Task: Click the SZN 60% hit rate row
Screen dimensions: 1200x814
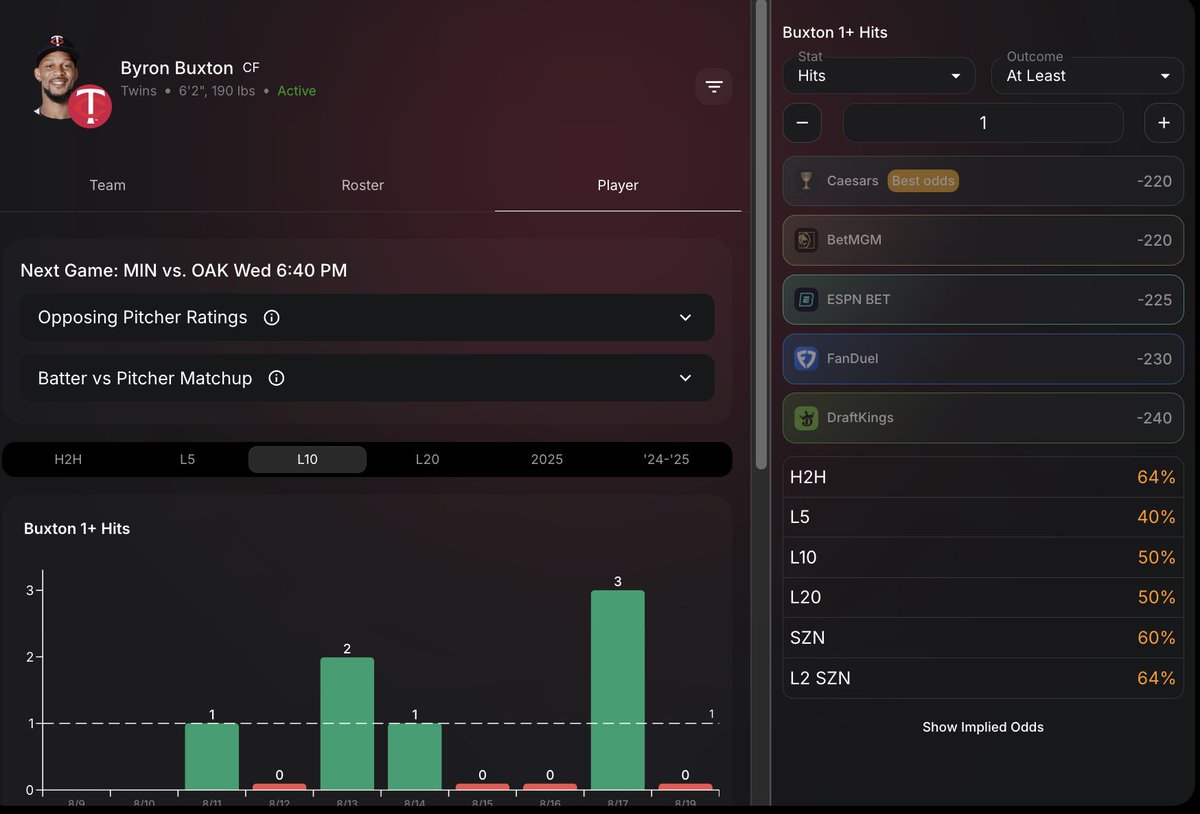Action: pos(983,637)
